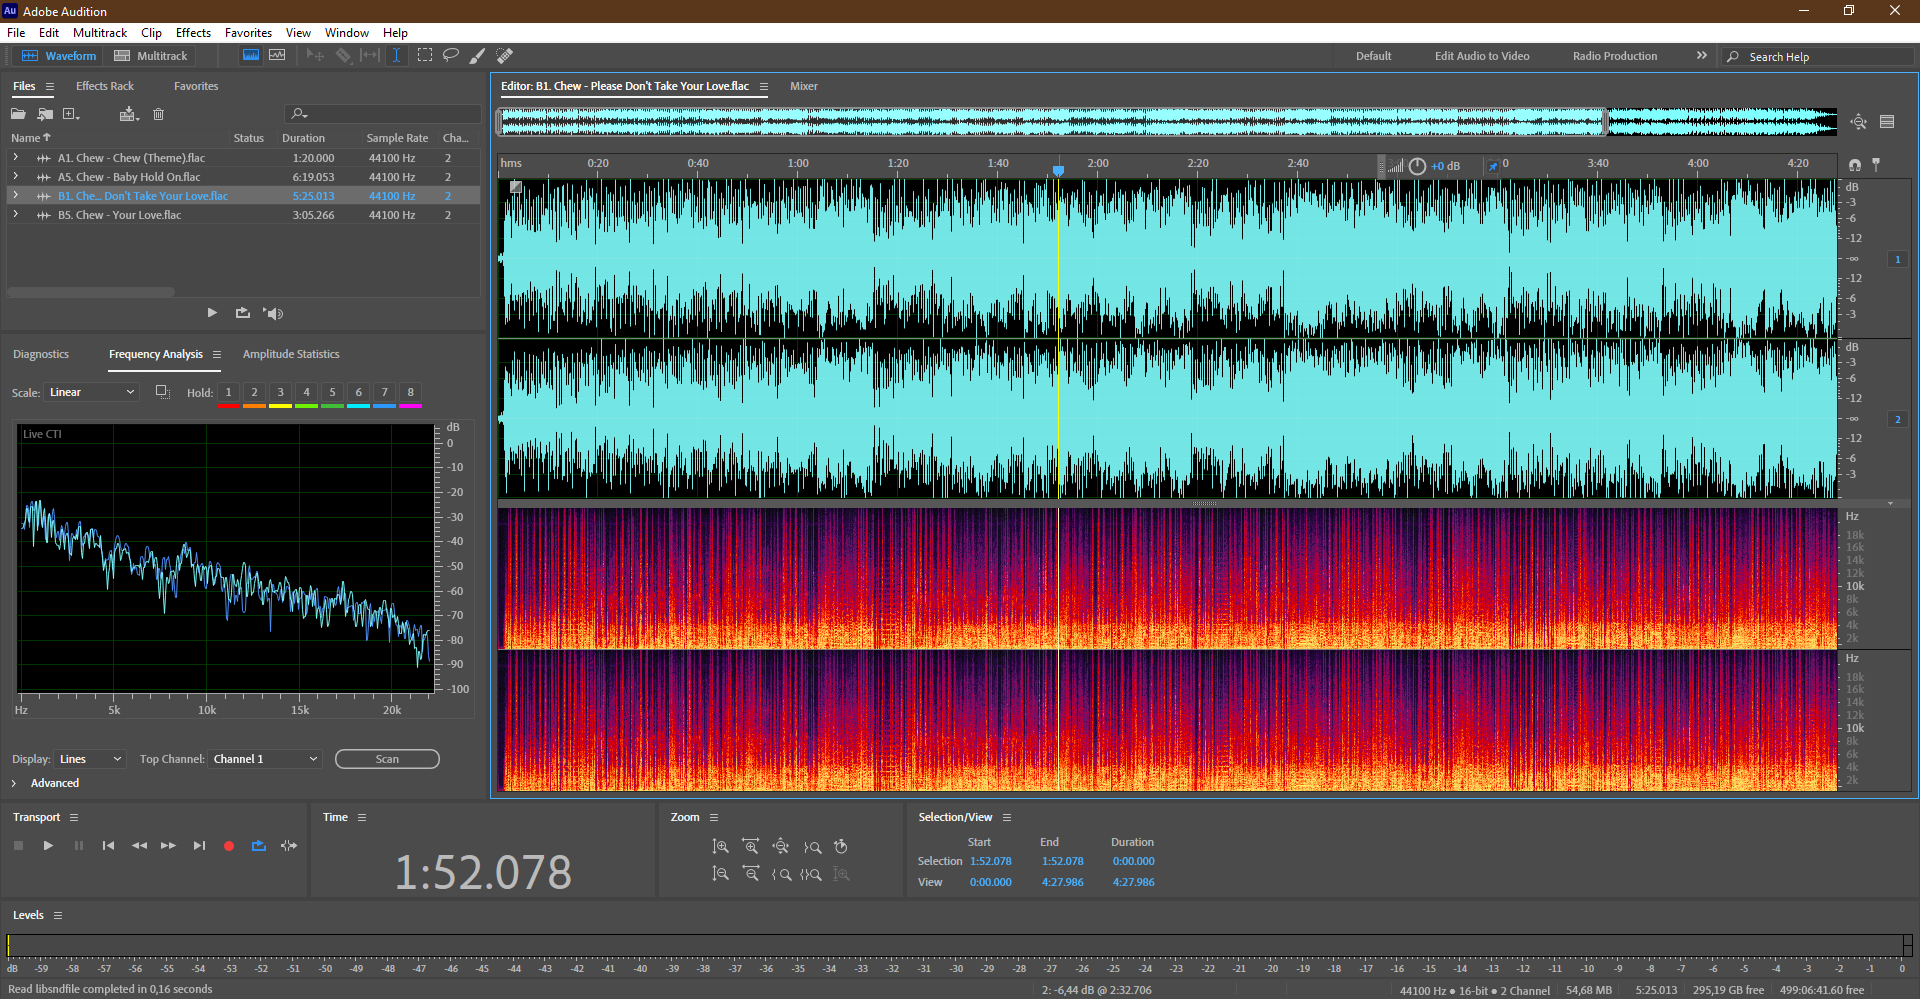Open the Multitrack menu
The image size is (1920, 999).
(100, 33)
